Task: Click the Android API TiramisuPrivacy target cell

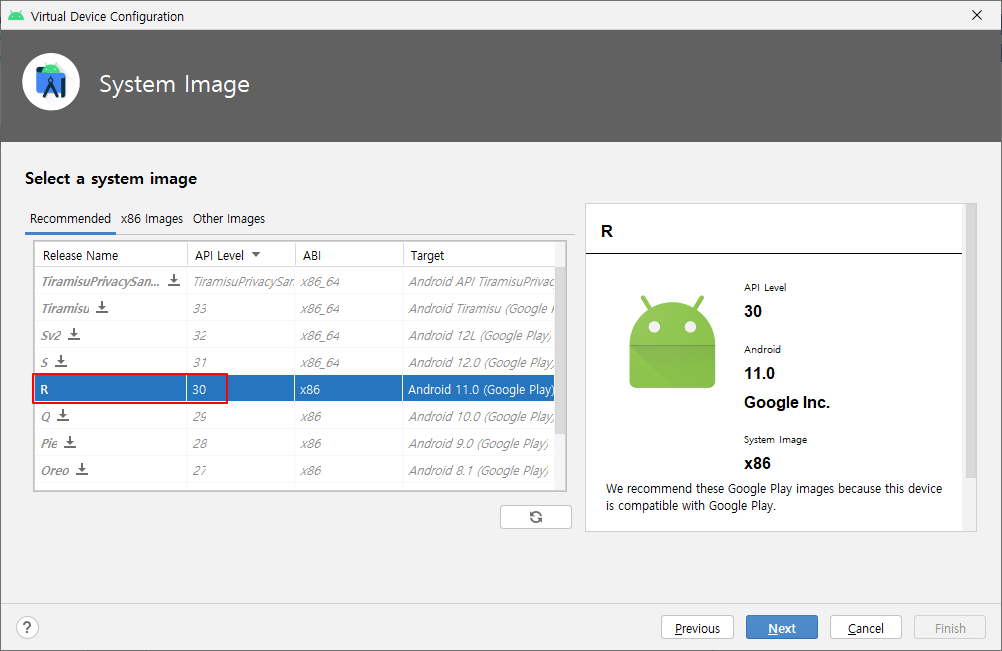Action: coord(481,281)
